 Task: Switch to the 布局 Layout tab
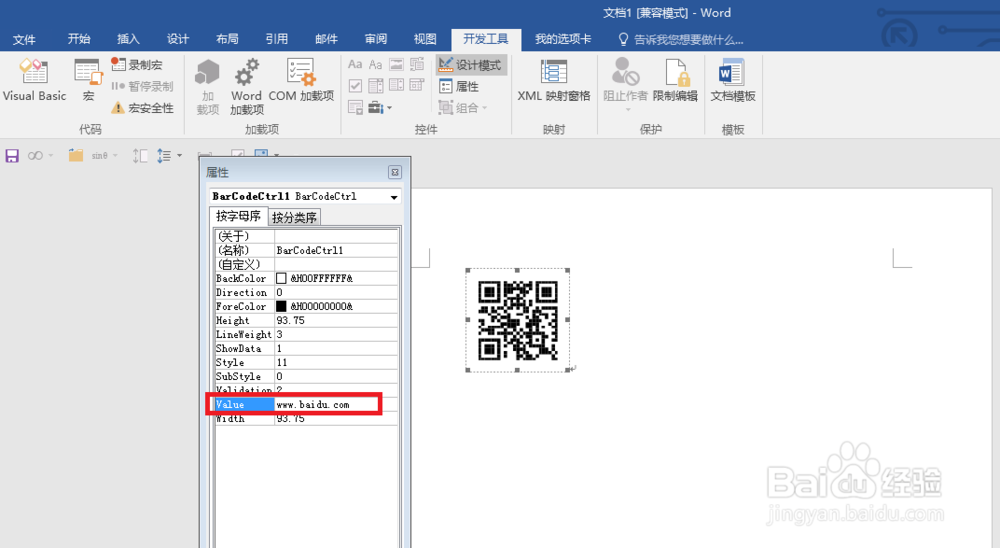coord(227,39)
